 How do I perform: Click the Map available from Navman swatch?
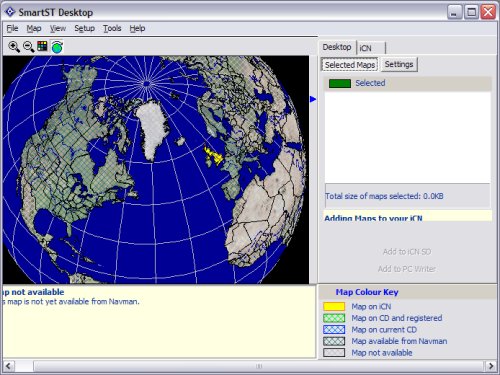point(334,341)
